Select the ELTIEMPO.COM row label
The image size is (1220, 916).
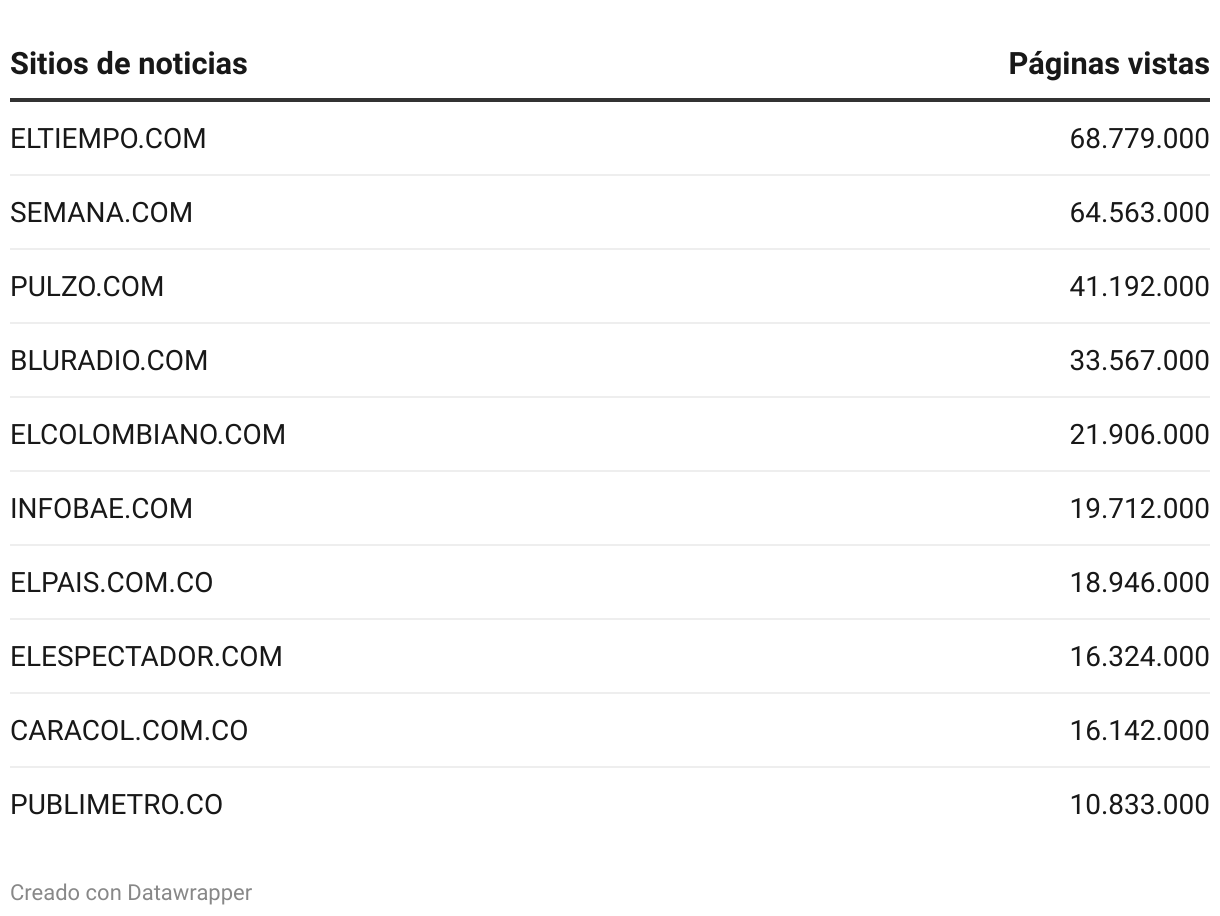click(108, 139)
